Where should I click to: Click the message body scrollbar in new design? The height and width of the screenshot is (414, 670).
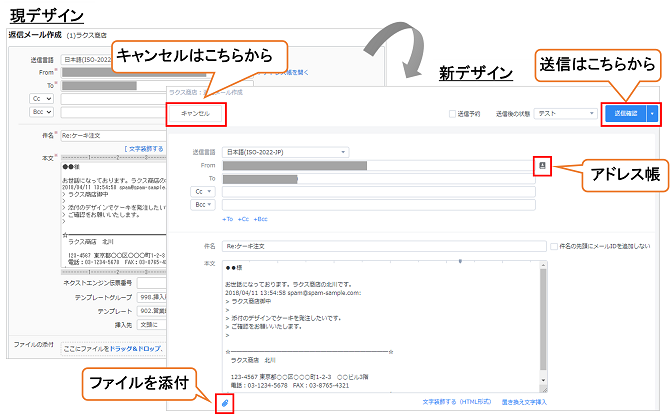pos(543,319)
